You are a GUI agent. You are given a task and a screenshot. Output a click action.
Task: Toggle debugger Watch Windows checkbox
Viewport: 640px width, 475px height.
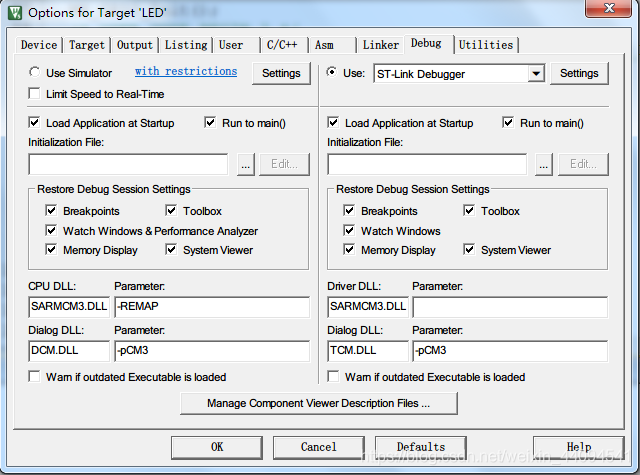[x=349, y=231]
